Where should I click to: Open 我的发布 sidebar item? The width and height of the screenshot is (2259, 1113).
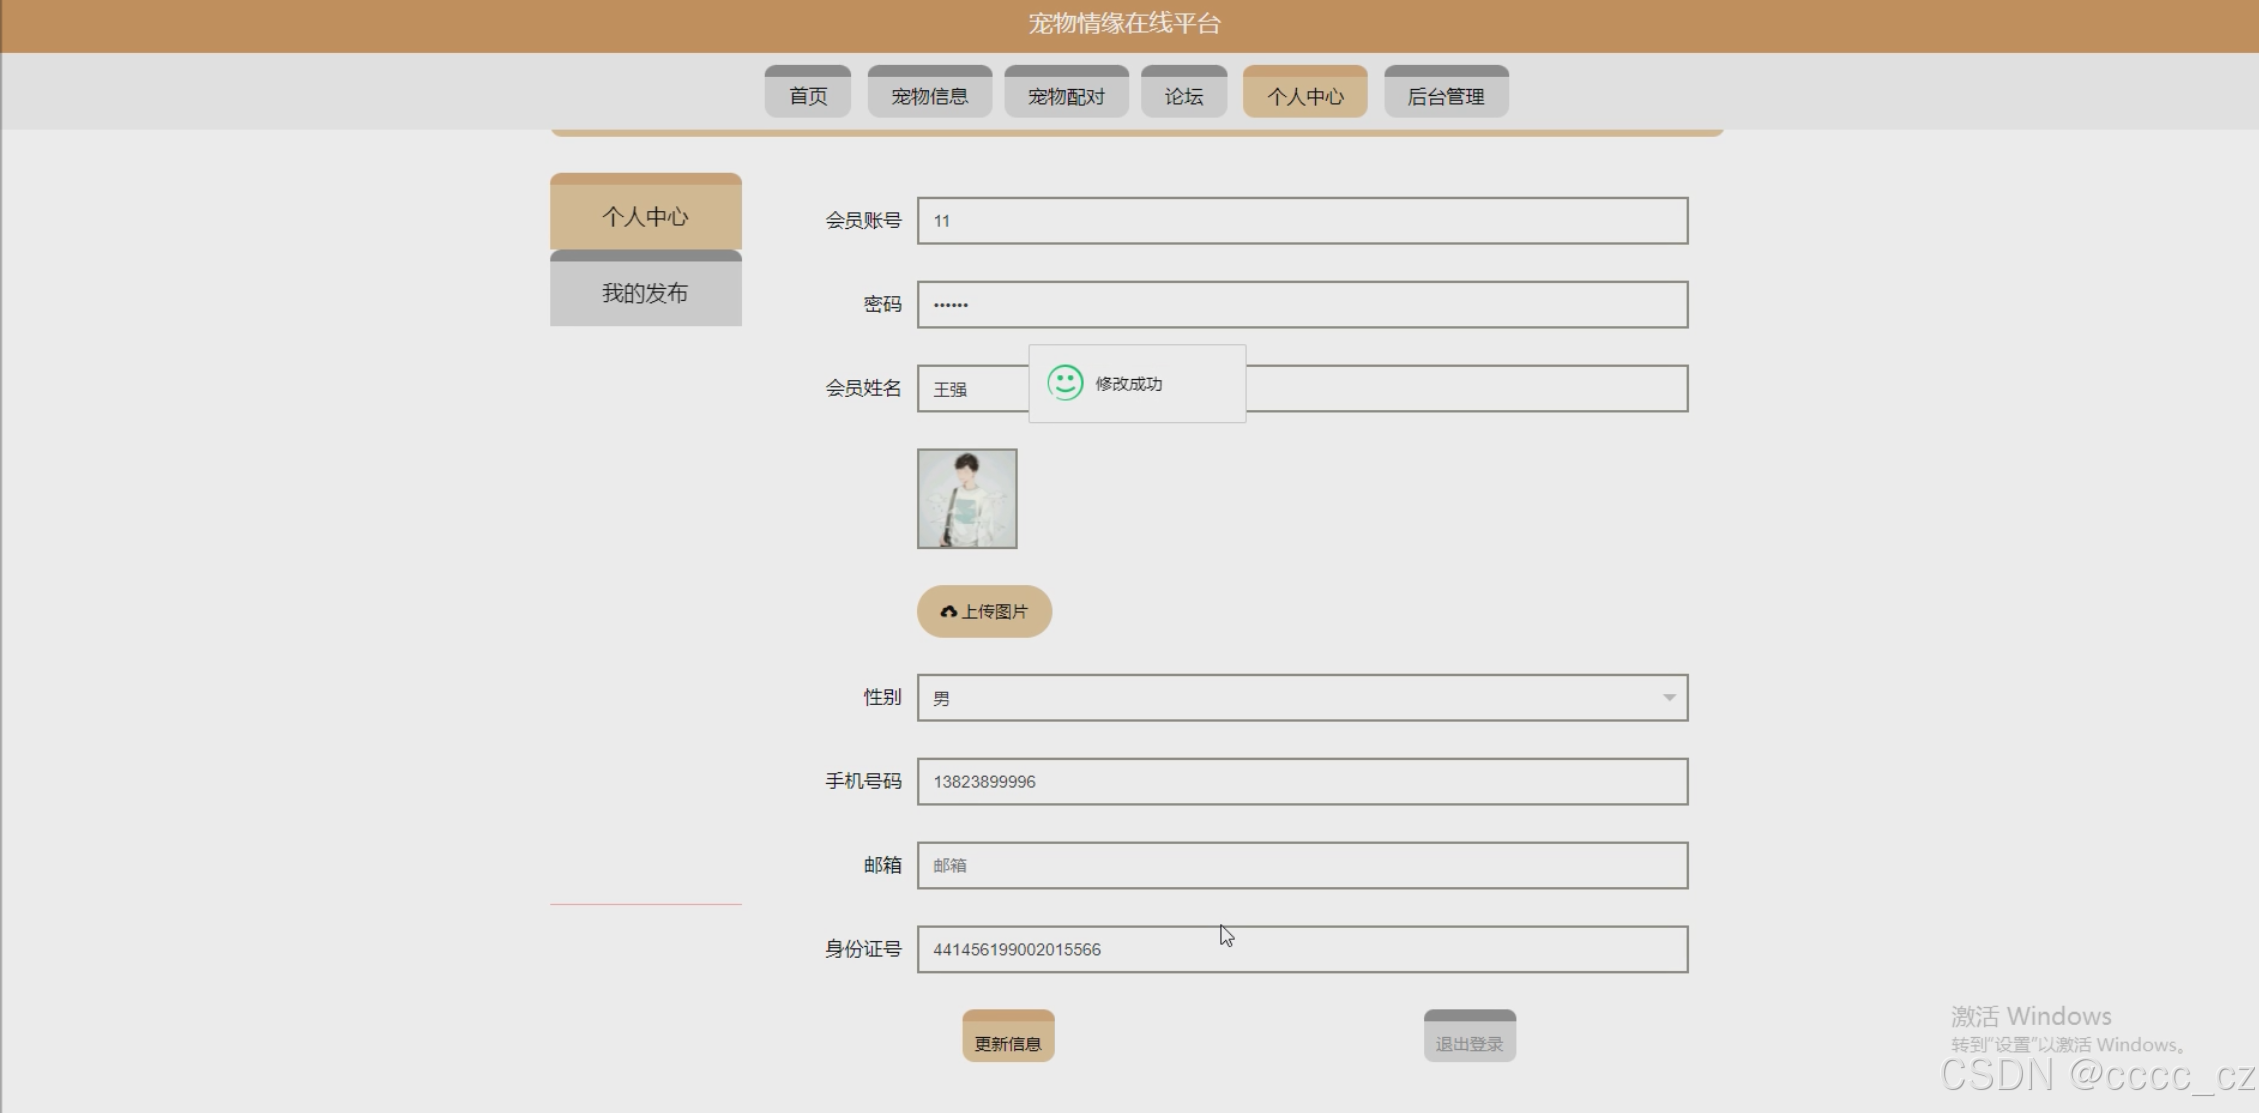(645, 292)
